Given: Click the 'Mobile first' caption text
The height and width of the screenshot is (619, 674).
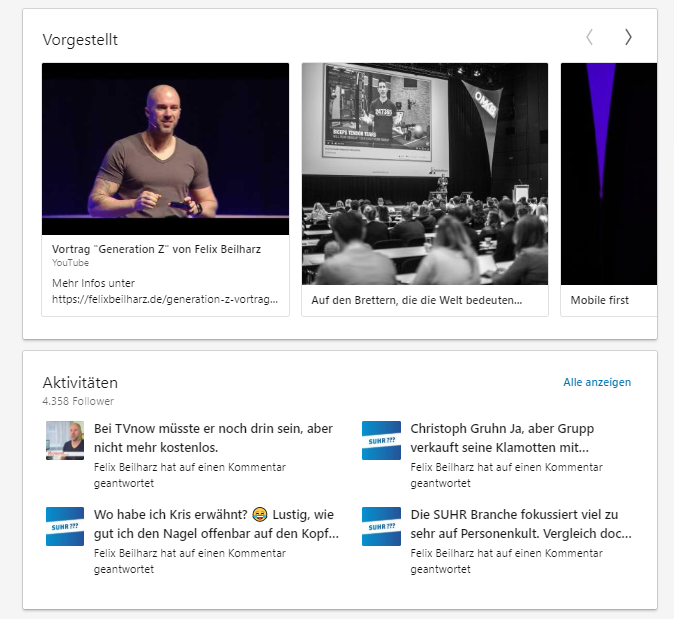Looking at the screenshot, I should (600, 300).
